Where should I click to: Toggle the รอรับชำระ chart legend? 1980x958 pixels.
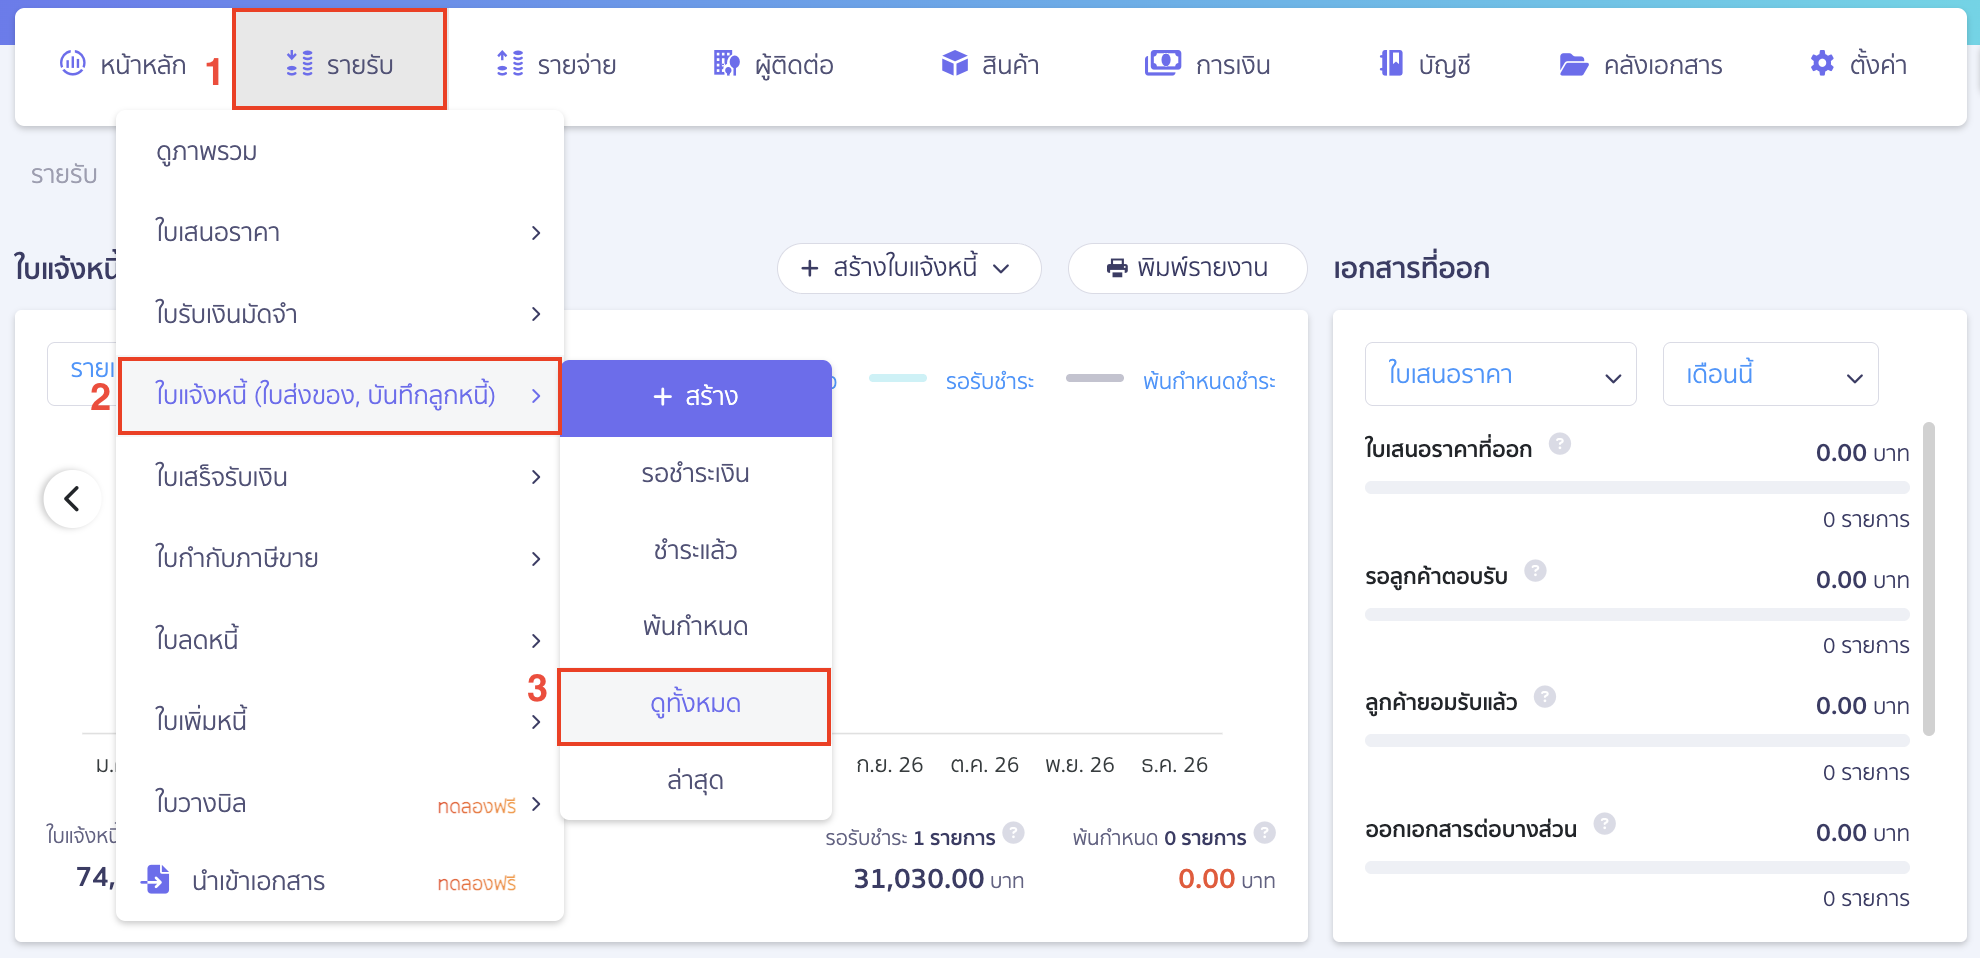coord(952,380)
